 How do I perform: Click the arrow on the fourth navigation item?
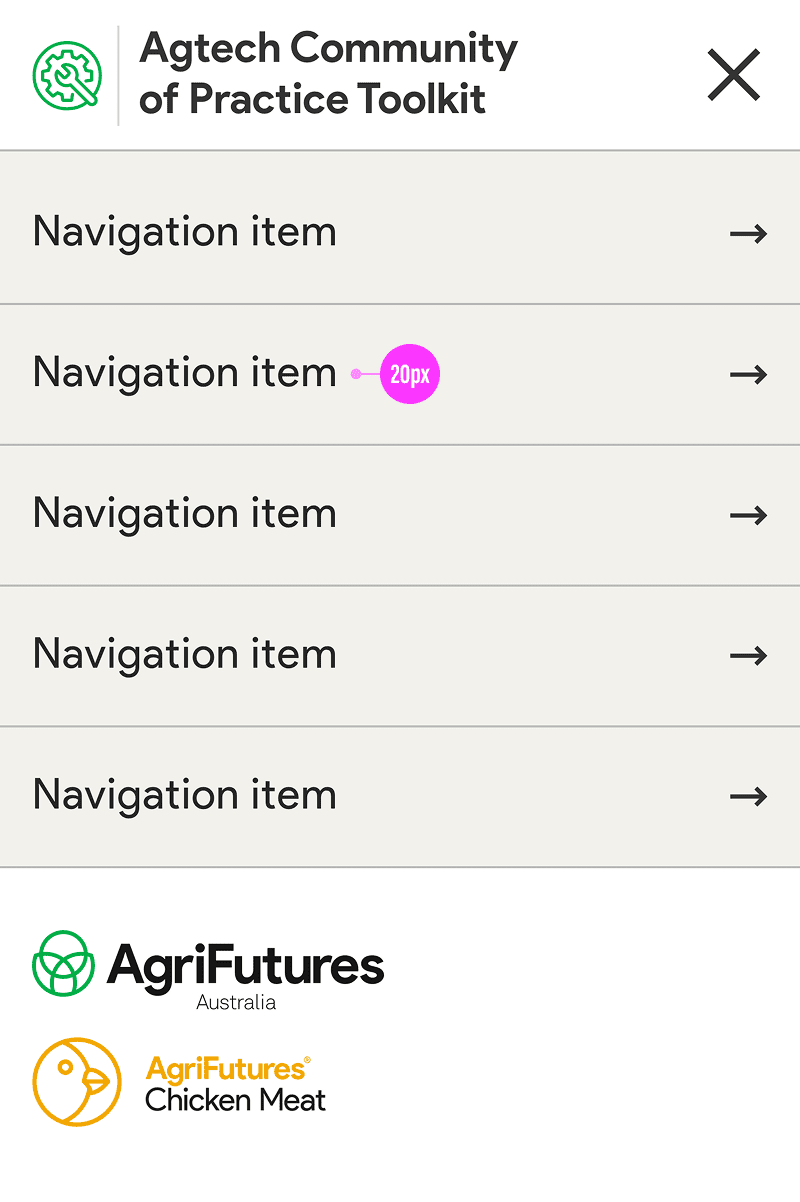748,656
